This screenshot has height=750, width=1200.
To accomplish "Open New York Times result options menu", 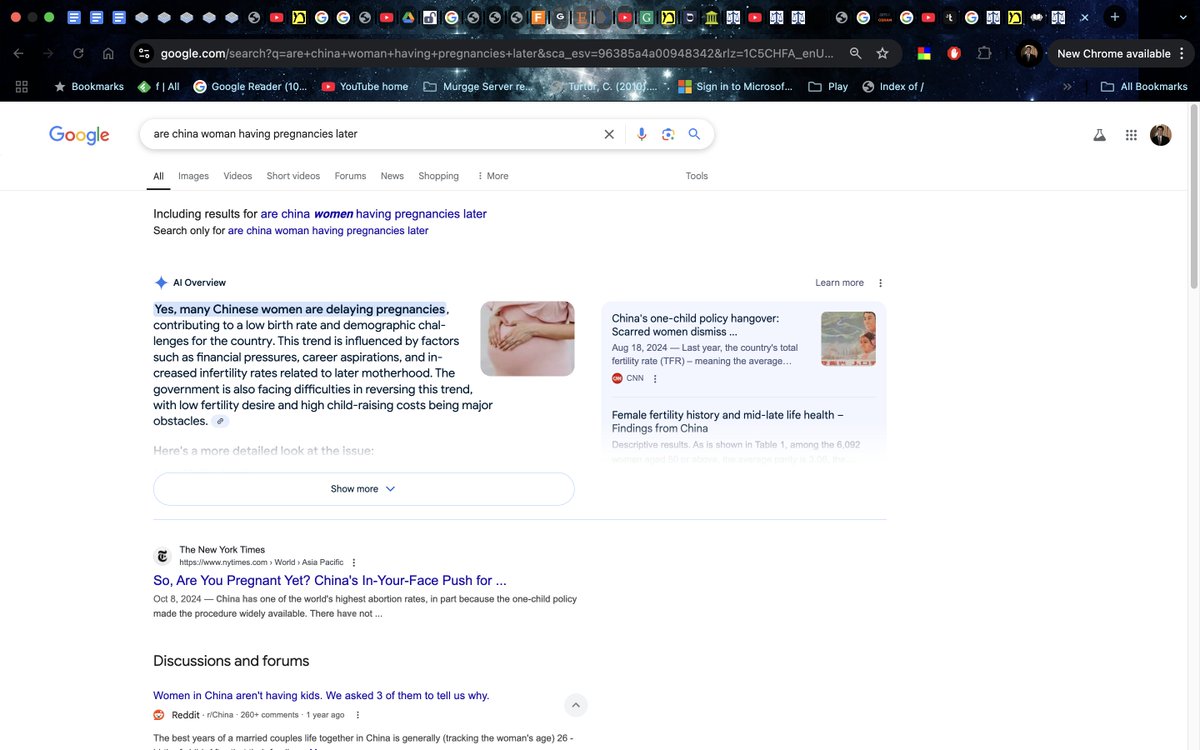I will 354,563.
